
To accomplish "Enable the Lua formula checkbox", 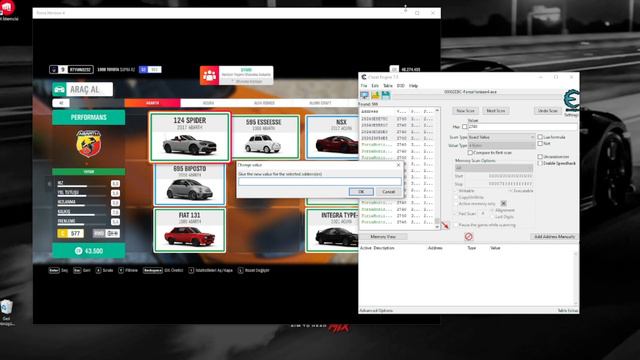I will (540, 137).
